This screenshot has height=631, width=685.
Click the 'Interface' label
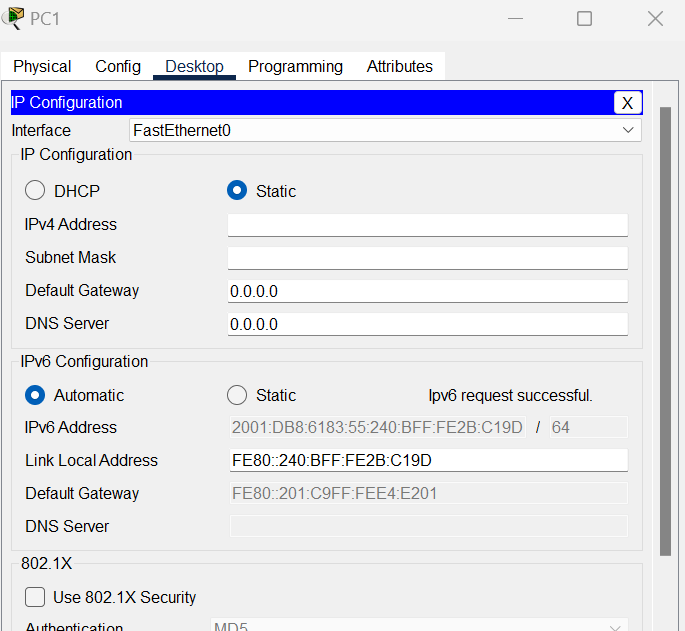point(41,131)
